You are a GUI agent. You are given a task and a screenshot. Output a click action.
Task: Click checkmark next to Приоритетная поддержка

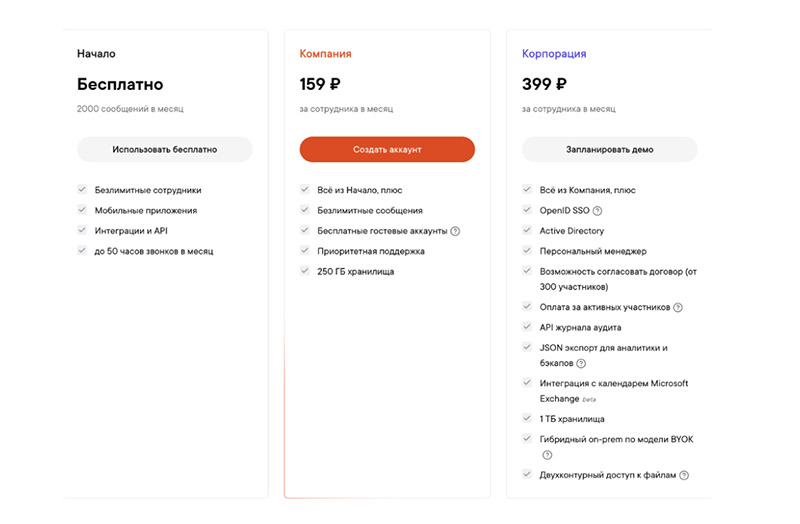pyautogui.click(x=305, y=251)
